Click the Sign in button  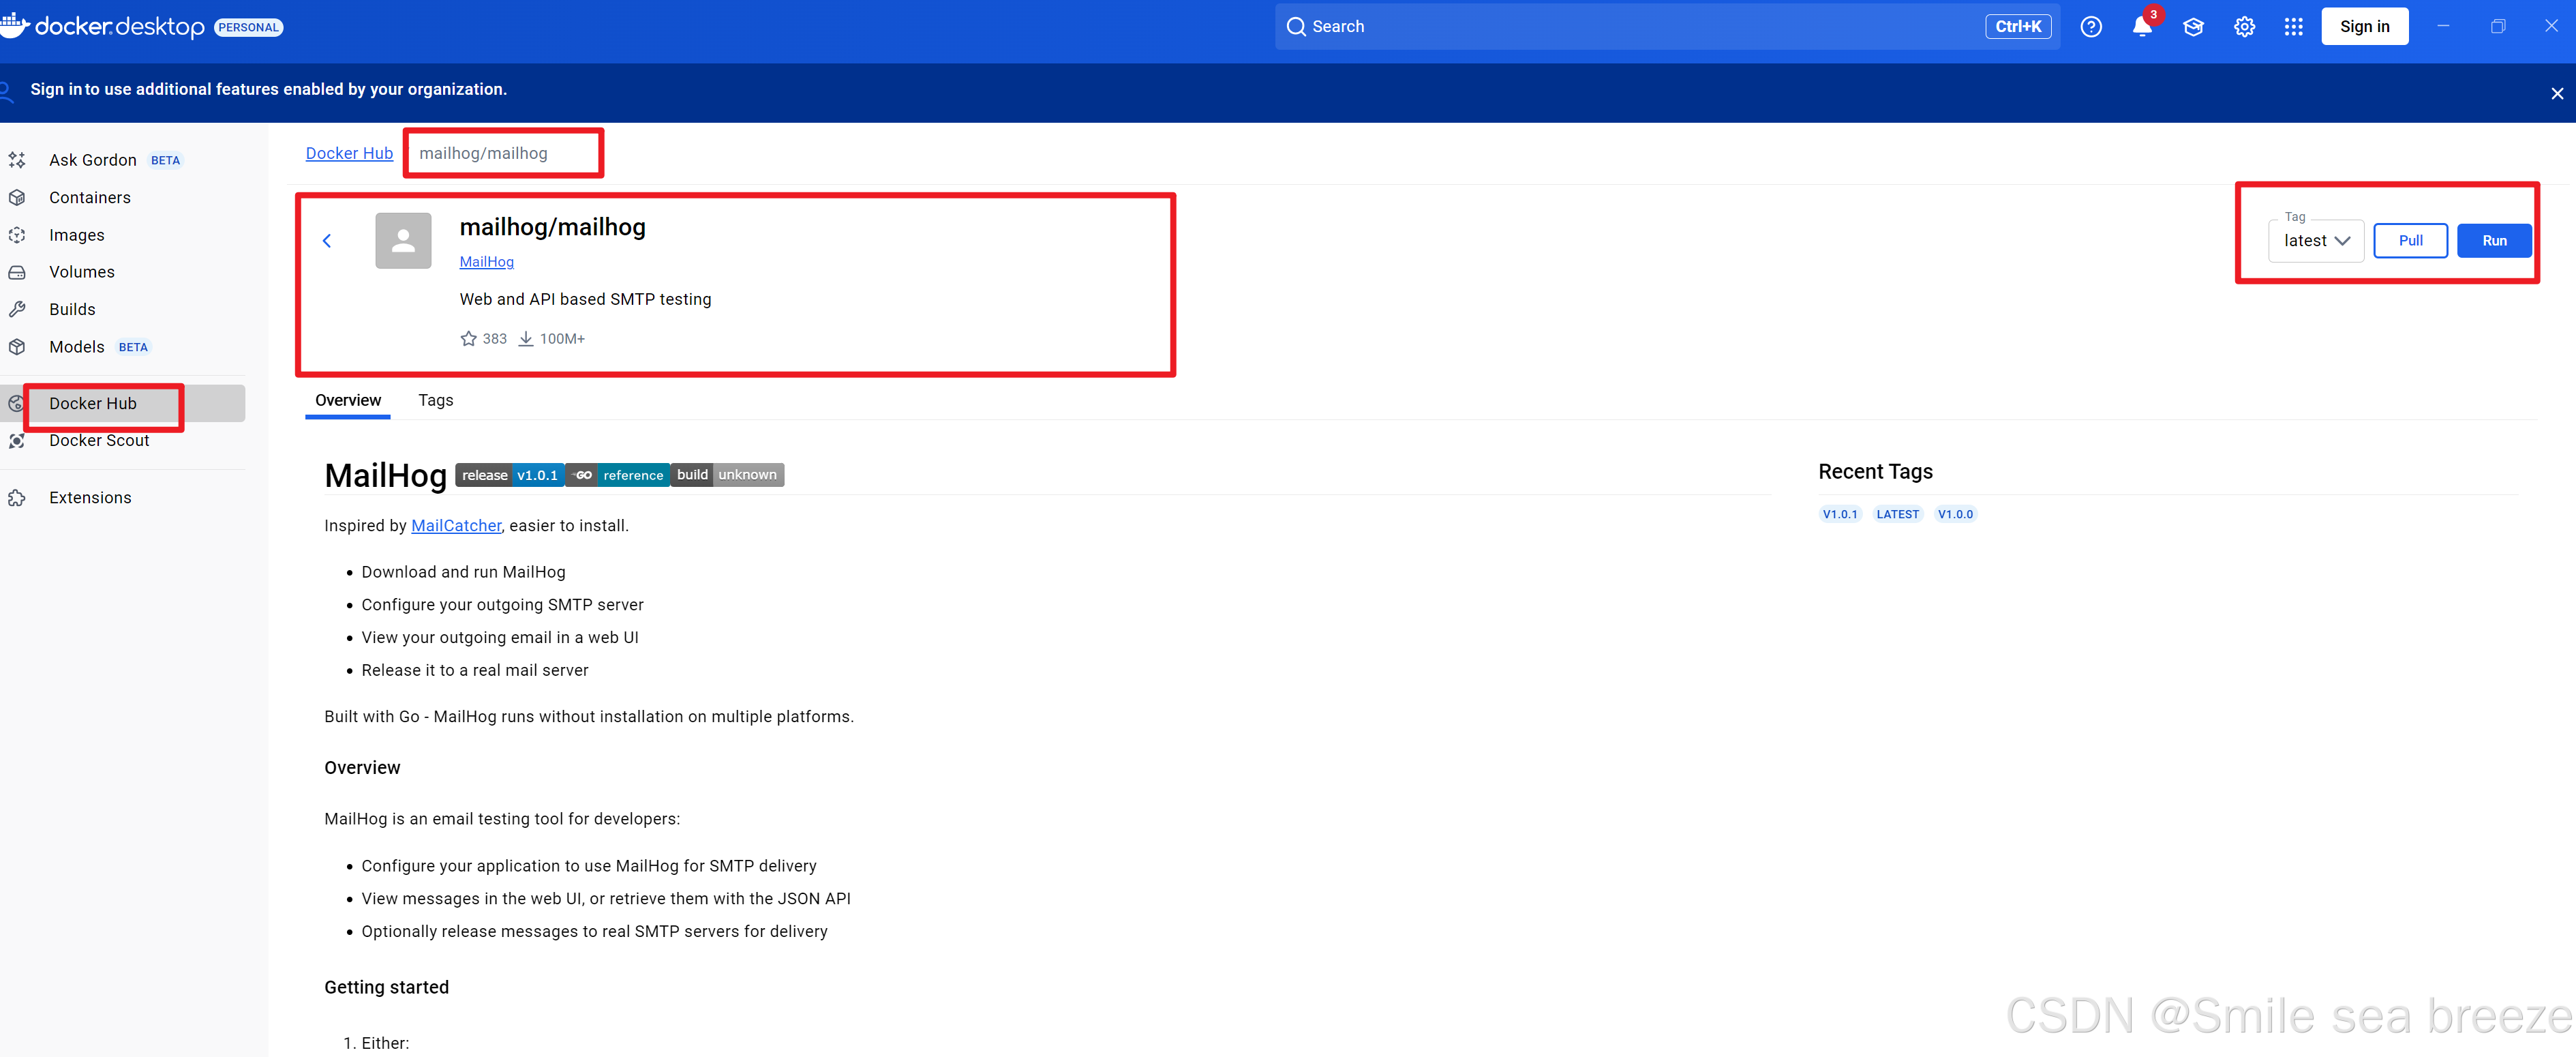pyautogui.click(x=2364, y=27)
